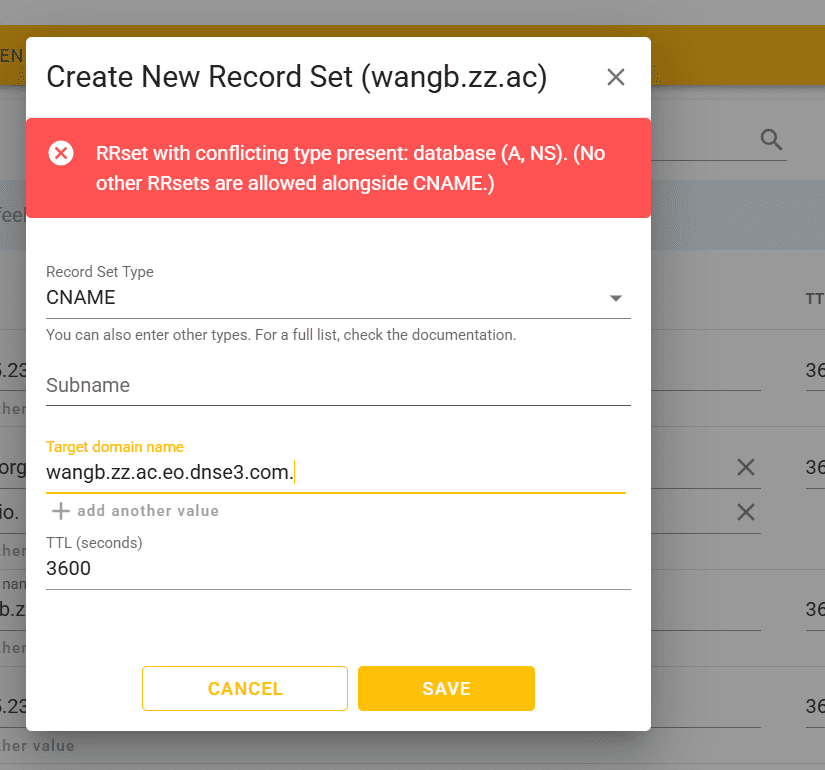Viewport: 825px width, 770px height.
Task: Remove the background value ending in 'org'
Action: (x=745, y=466)
